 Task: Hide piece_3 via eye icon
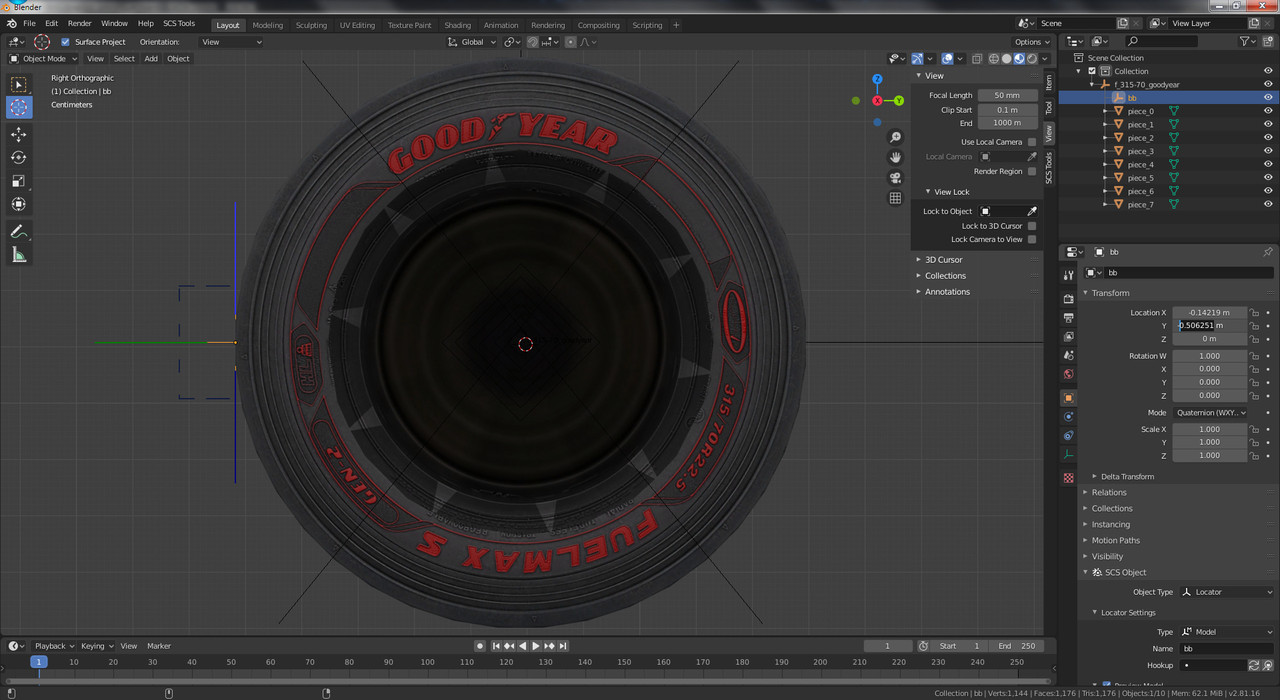[x=1268, y=151]
